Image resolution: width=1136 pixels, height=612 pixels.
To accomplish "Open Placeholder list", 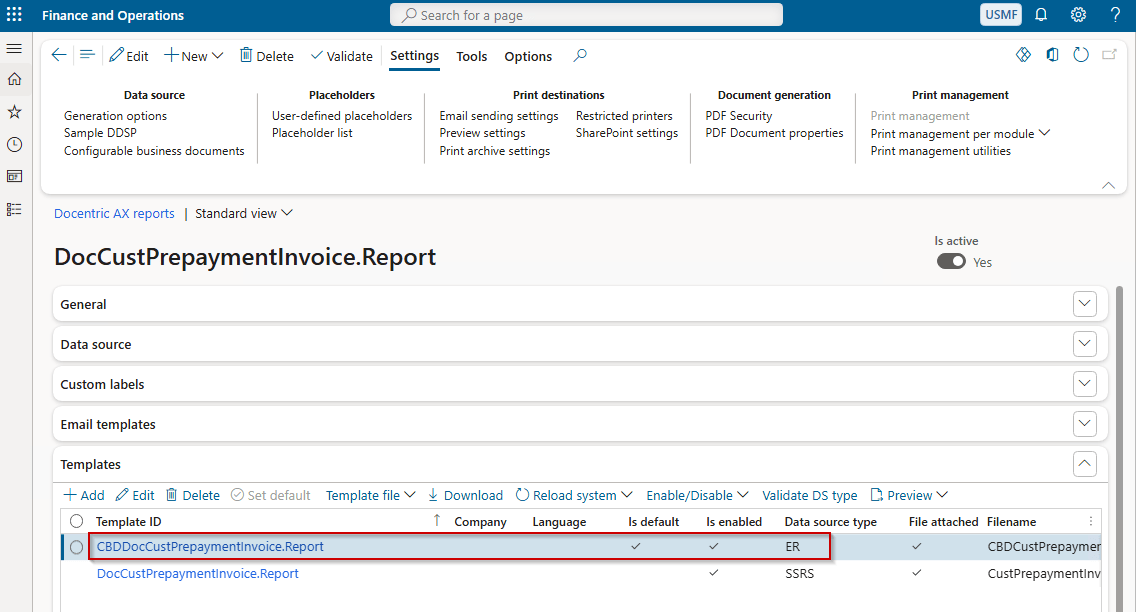I will click(x=312, y=133).
